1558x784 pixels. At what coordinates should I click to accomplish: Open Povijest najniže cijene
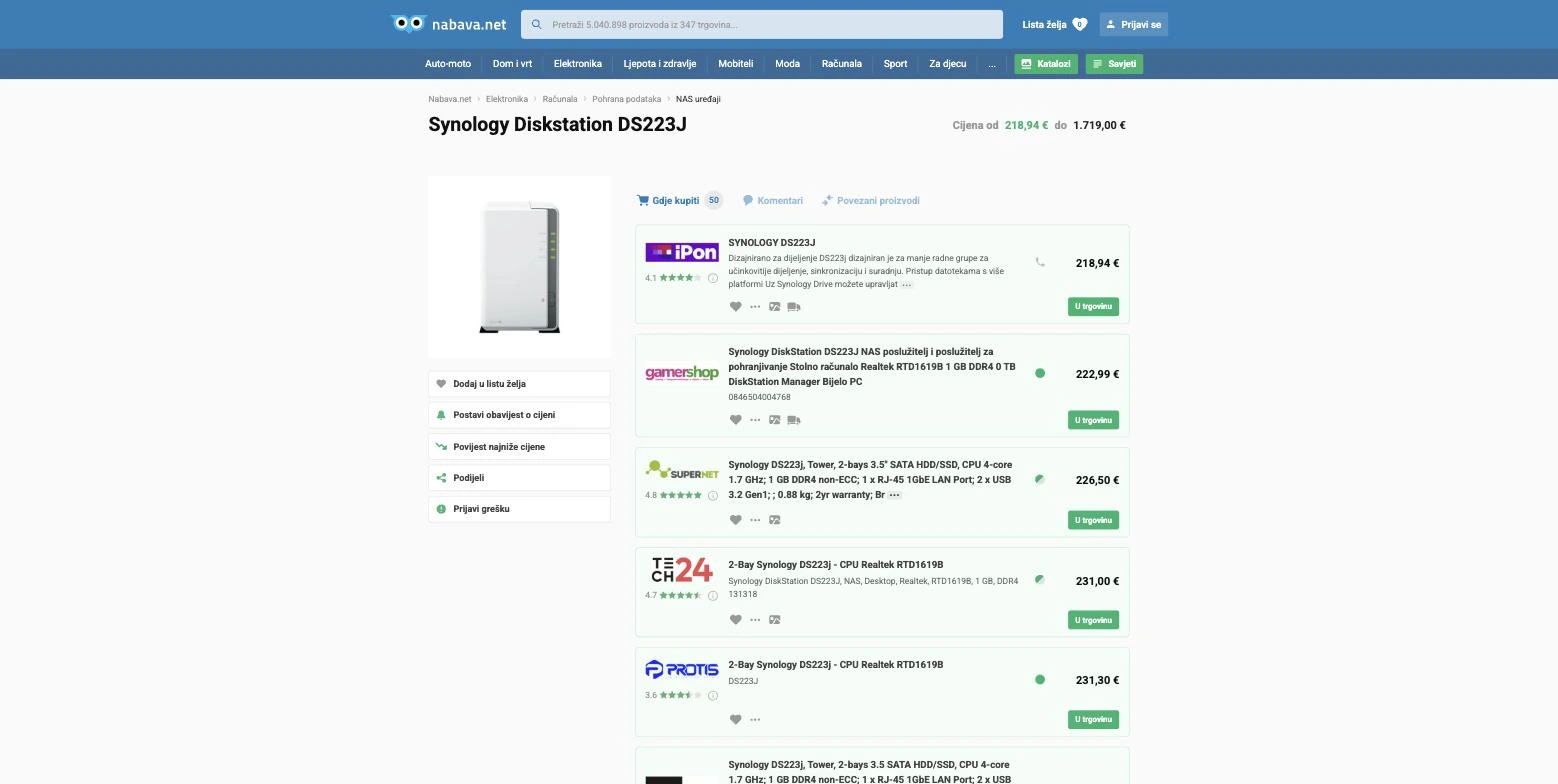(519, 447)
